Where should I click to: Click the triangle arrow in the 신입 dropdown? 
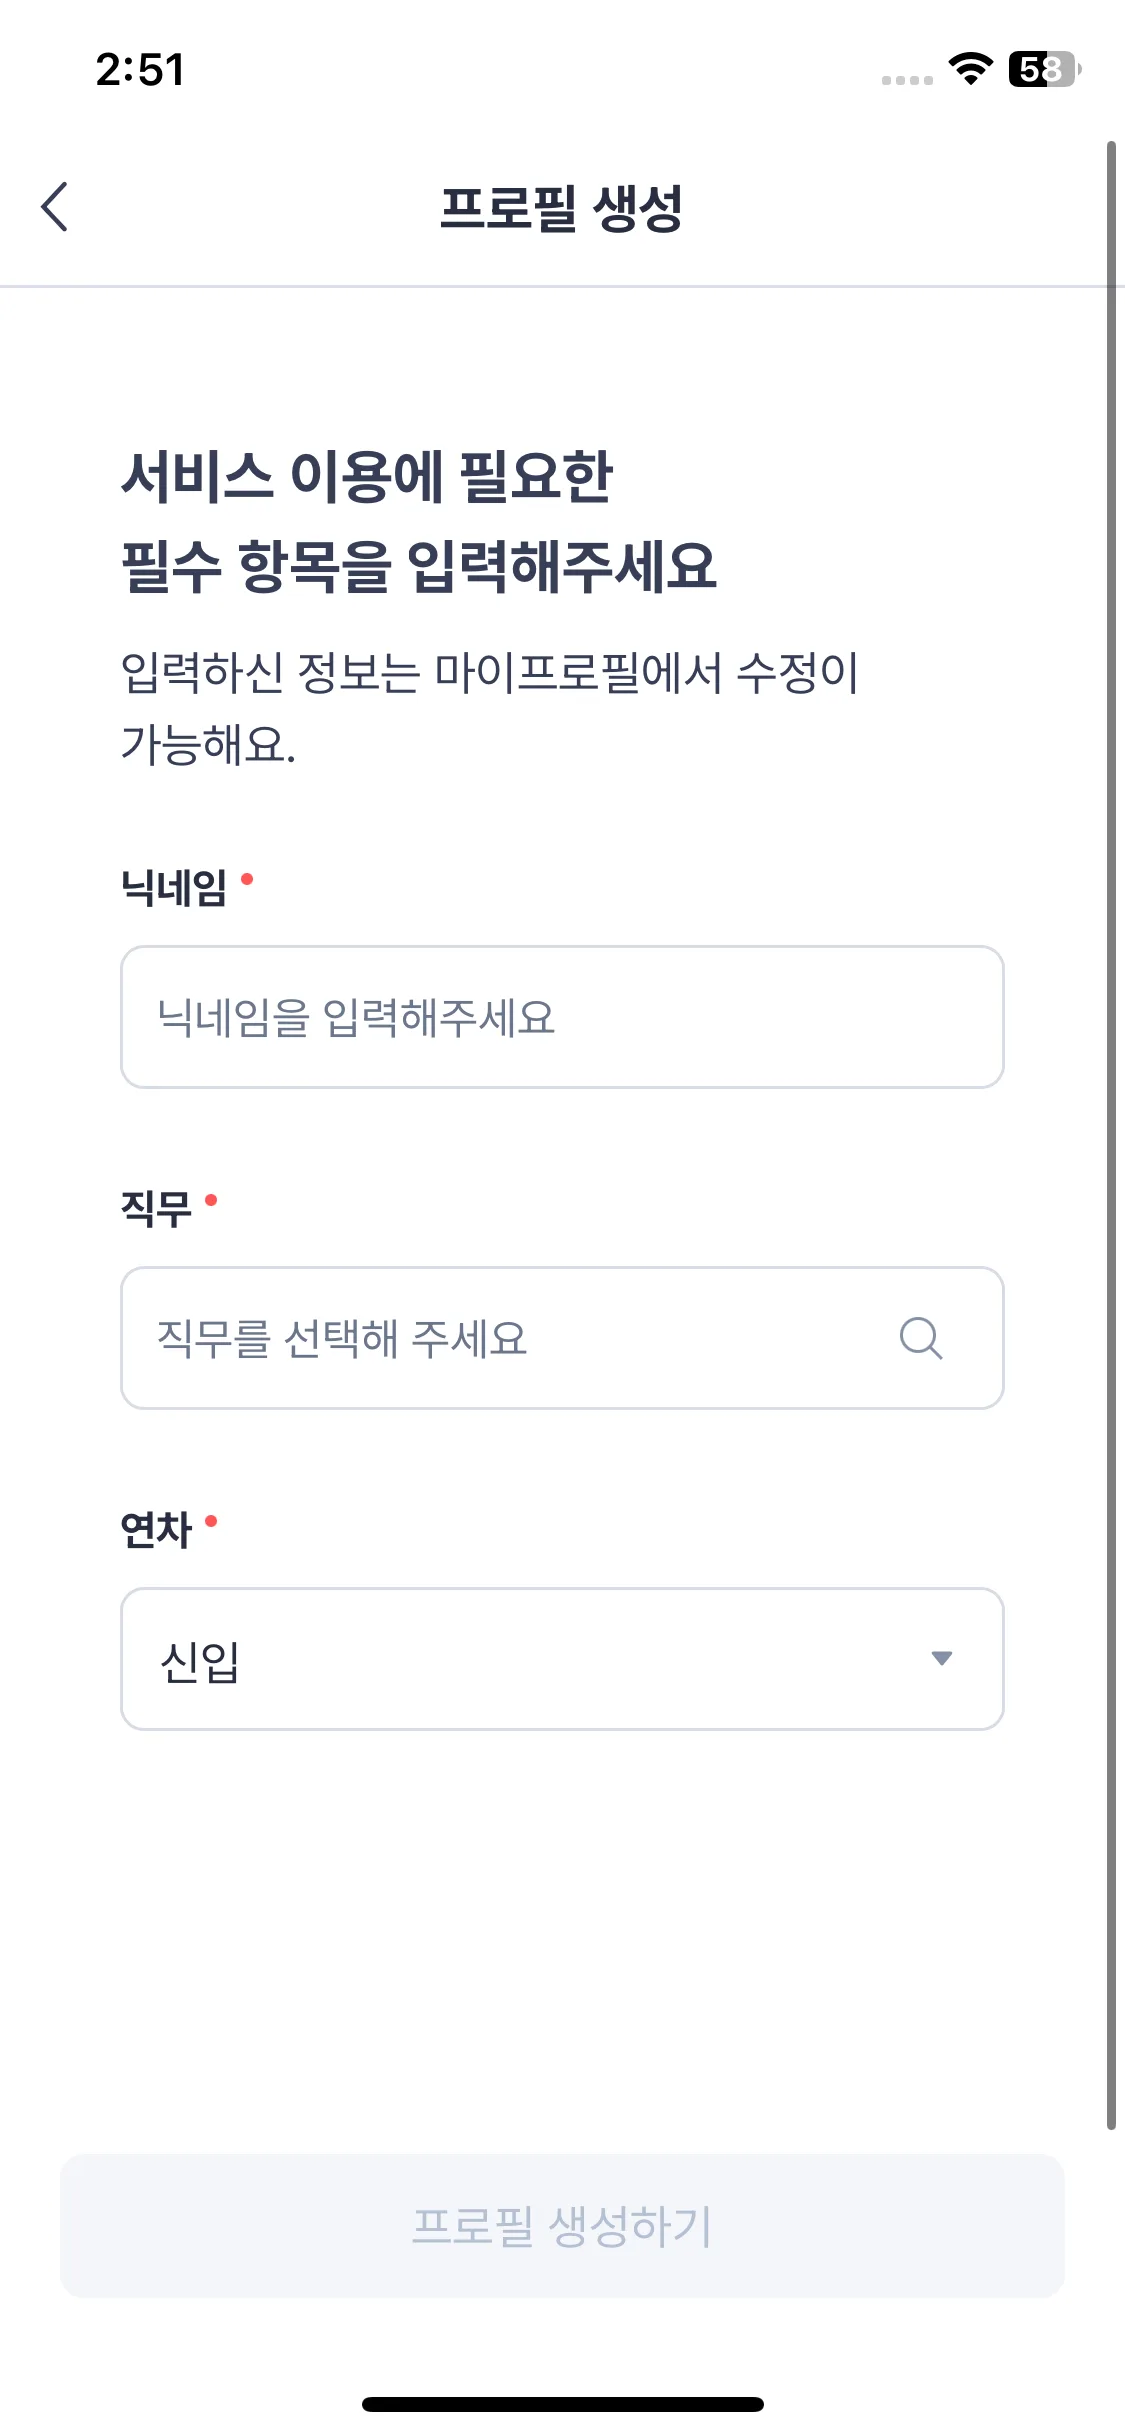click(941, 1658)
